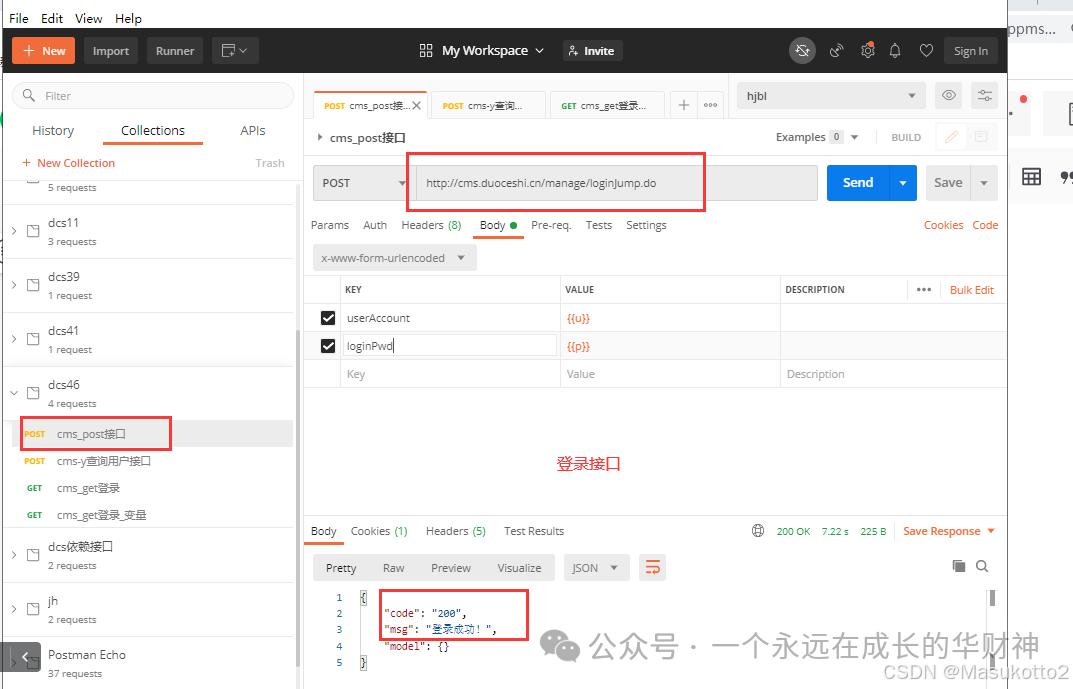Expand the cms_post接口 request title triangle
The width and height of the screenshot is (1073, 689).
pyautogui.click(x=320, y=138)
